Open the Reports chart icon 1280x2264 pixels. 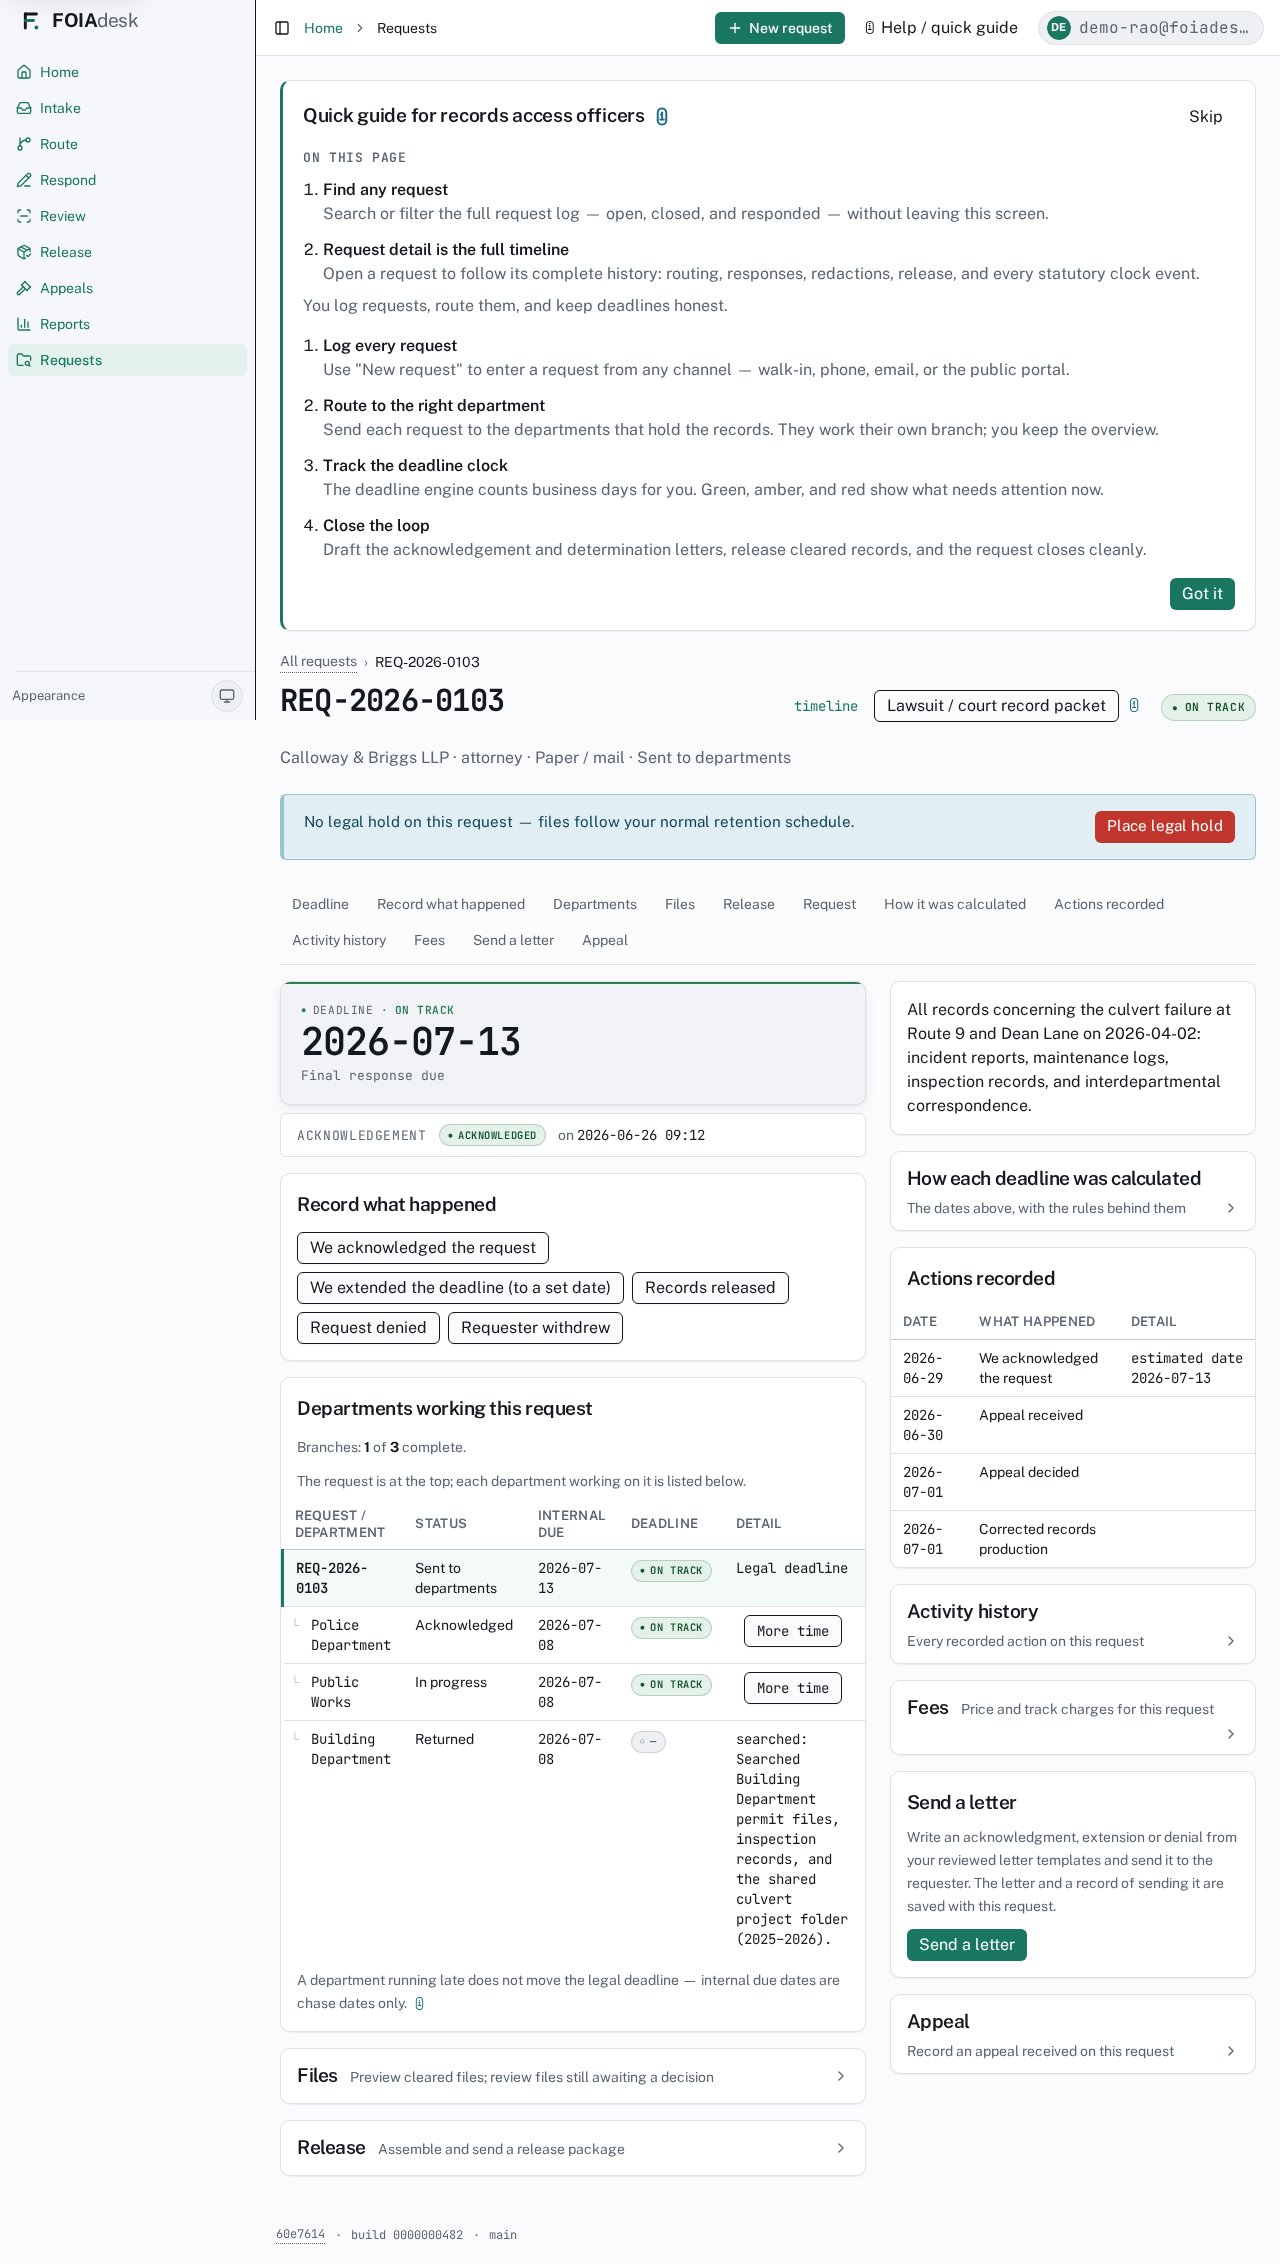pyautogui.click(x=24, y=324)
